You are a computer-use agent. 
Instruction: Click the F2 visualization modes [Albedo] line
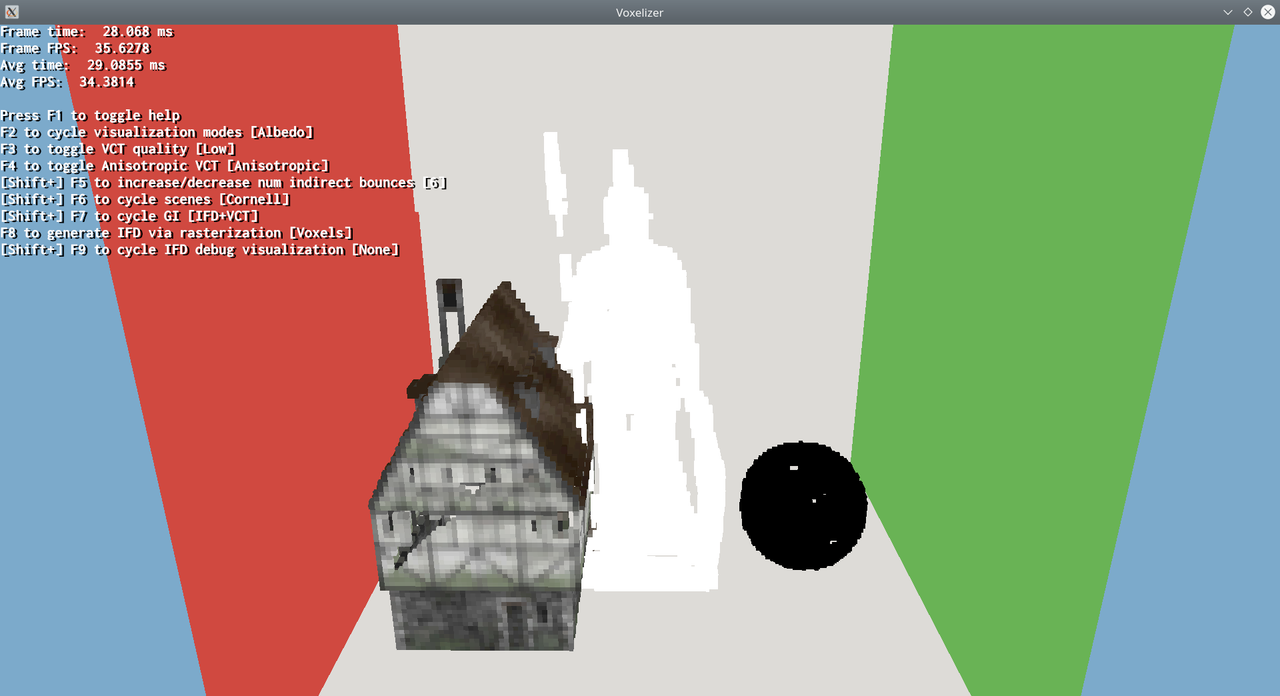tap(157, 132)
